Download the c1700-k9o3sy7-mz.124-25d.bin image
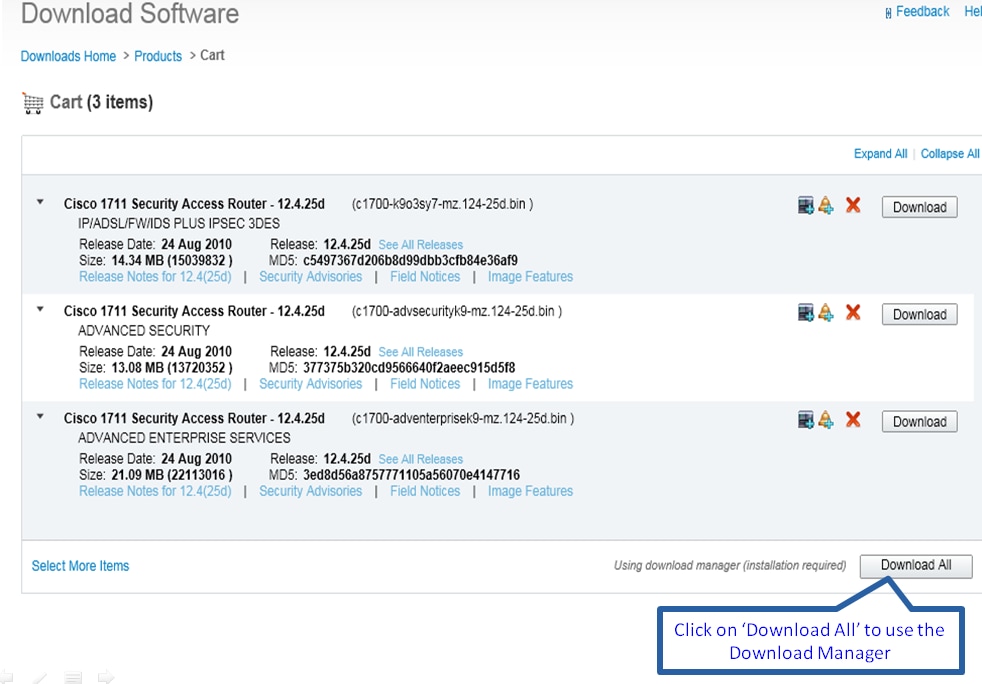 [919, 207]
